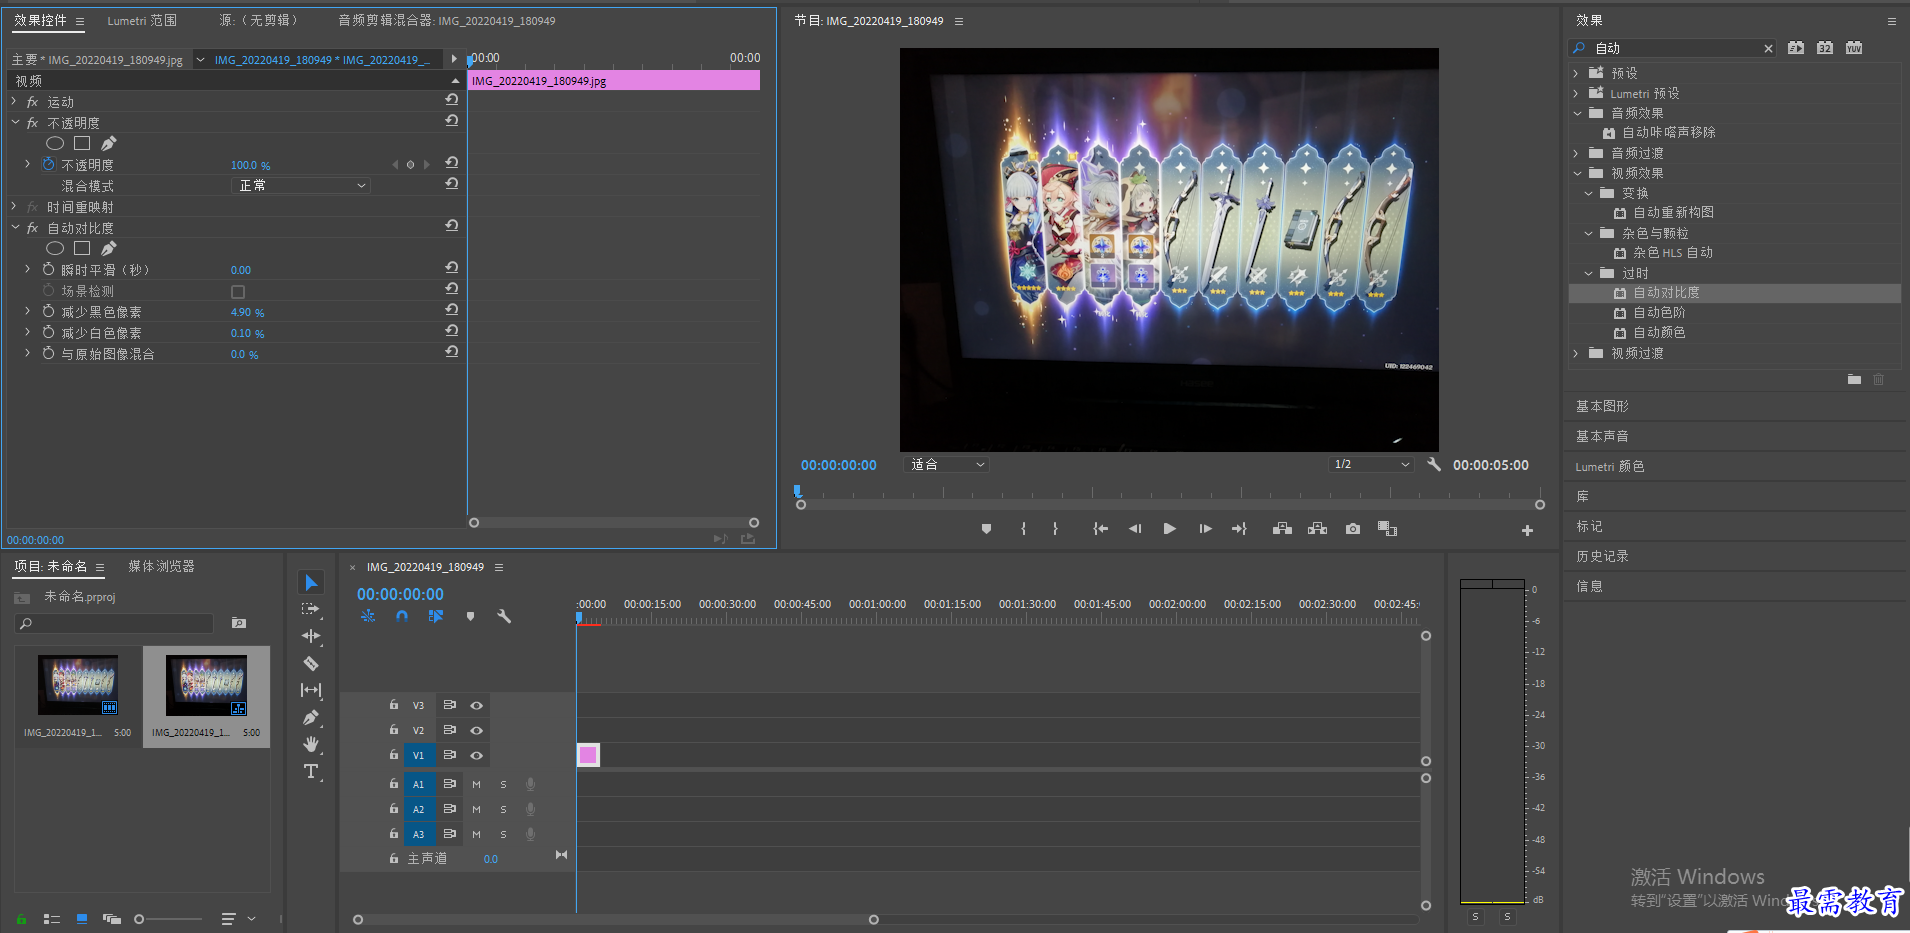
Task: Open the Comparison View button
Action: (1387, 529)
